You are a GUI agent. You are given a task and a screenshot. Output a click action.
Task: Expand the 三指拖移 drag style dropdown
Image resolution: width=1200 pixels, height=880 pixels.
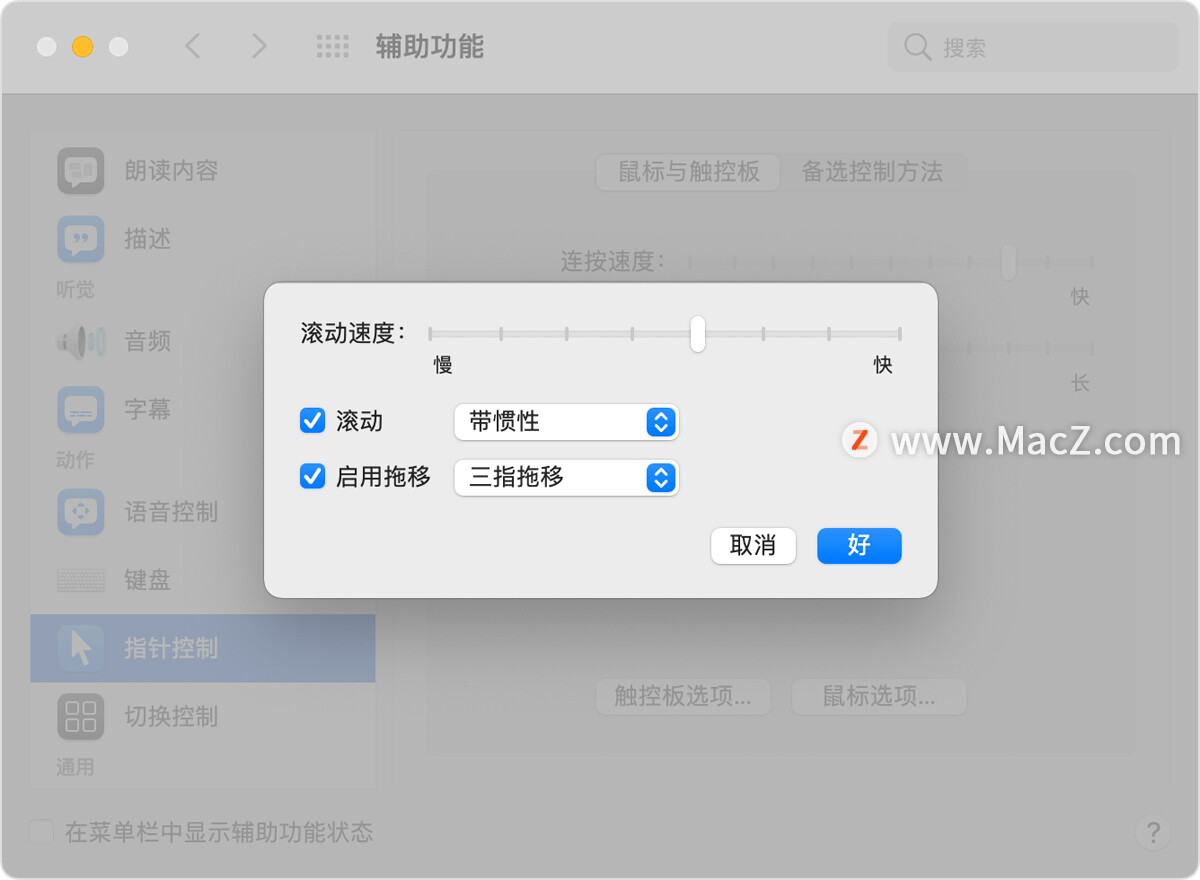click(x=566, y=478)
